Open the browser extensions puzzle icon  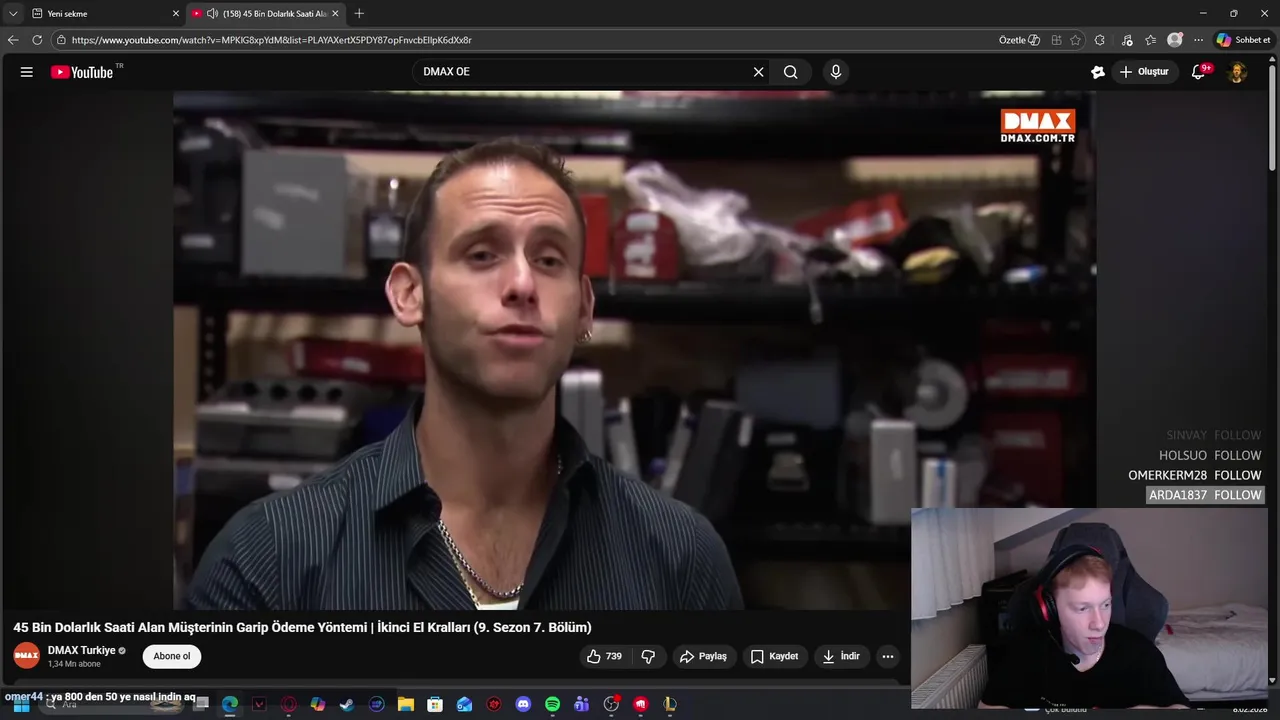1100,40
